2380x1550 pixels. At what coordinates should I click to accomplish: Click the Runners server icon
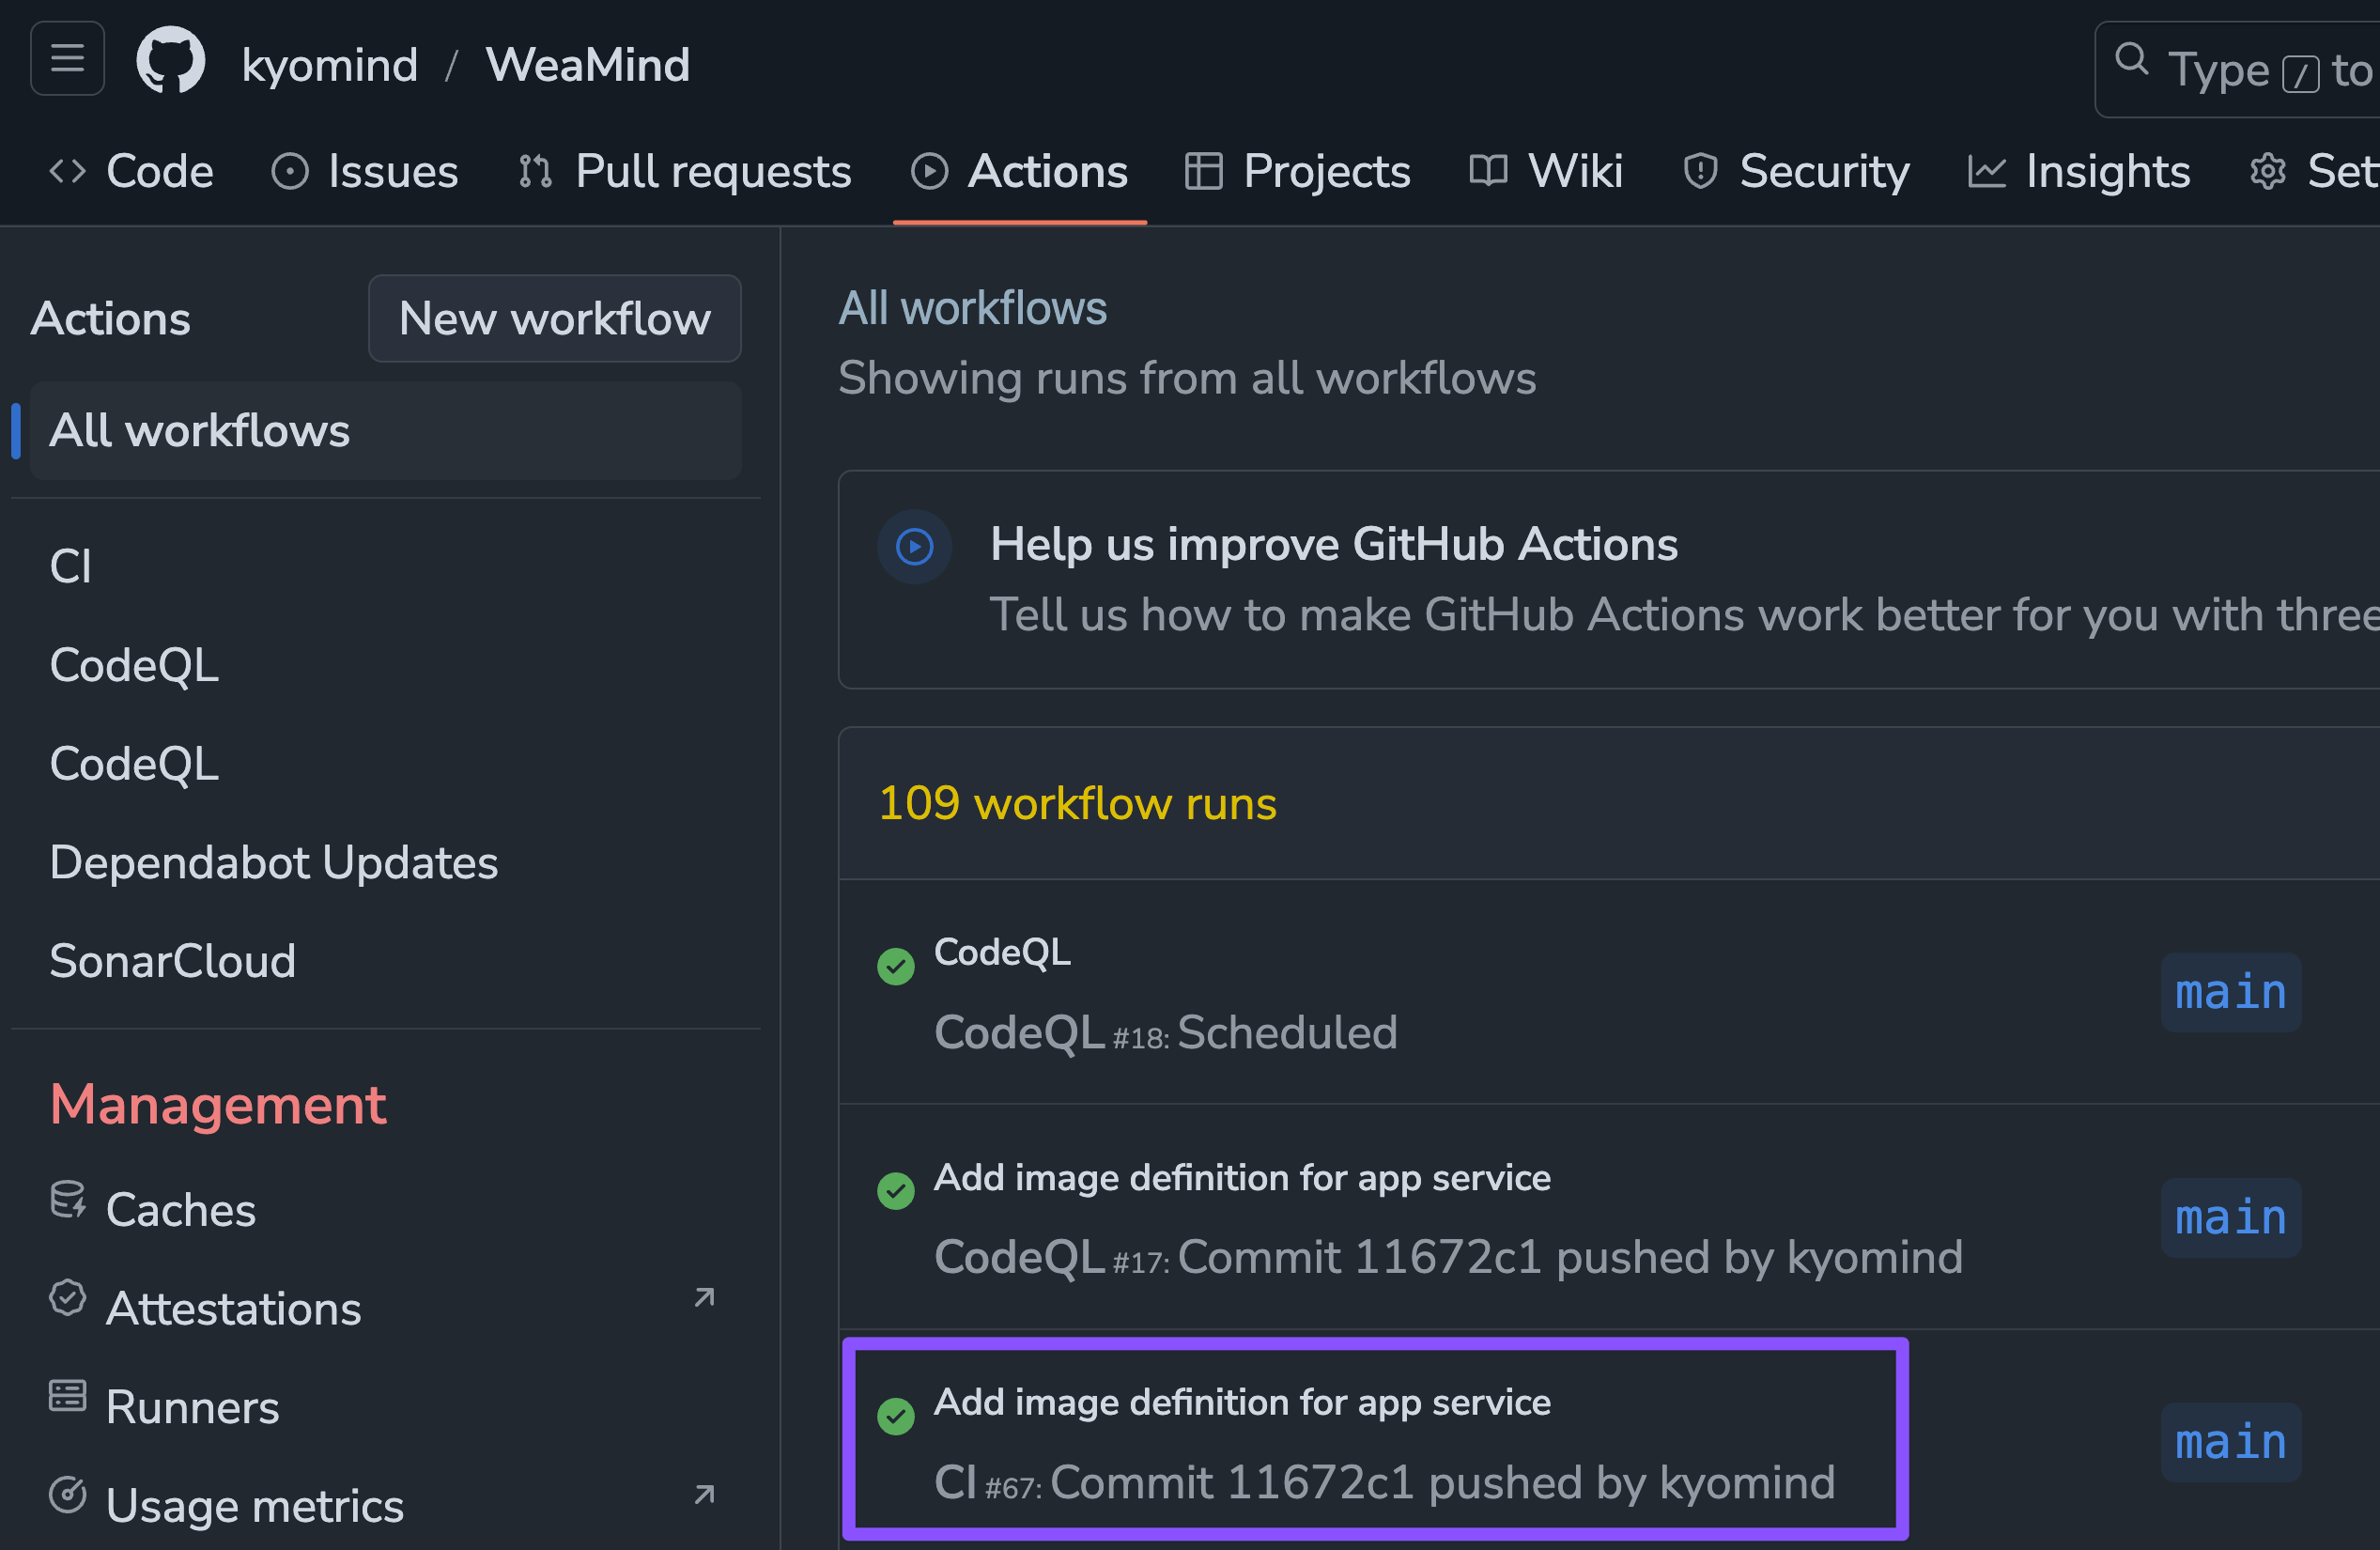click(67, 1397)
